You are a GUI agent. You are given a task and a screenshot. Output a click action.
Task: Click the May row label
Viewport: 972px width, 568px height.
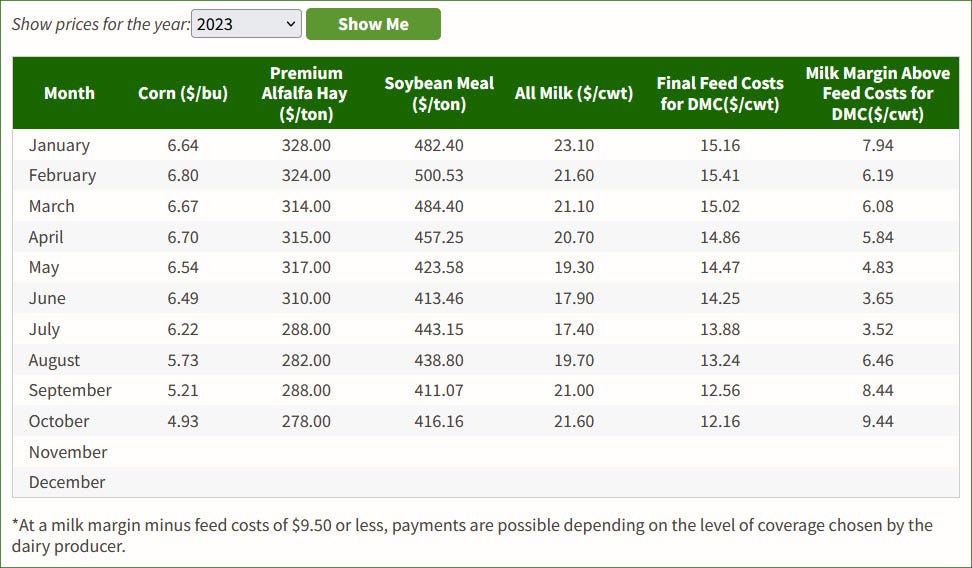pyautogui.click(x=44, y=267)
